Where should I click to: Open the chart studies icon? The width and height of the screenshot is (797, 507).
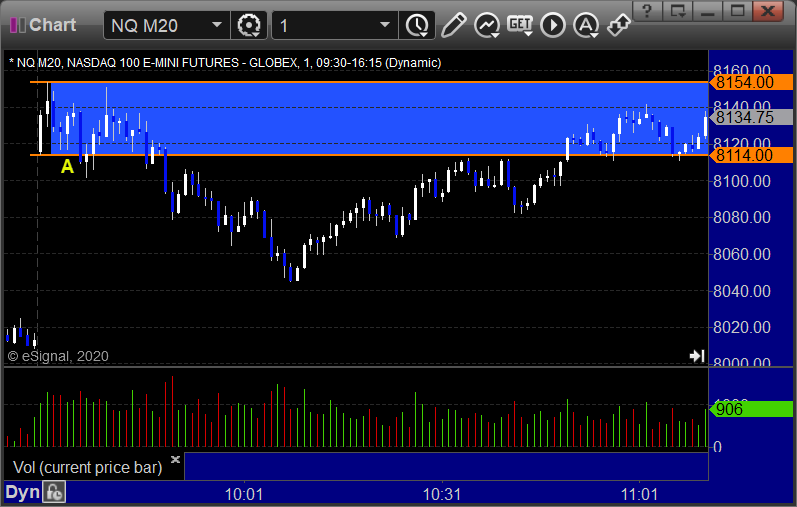click(x=486, y=25)
